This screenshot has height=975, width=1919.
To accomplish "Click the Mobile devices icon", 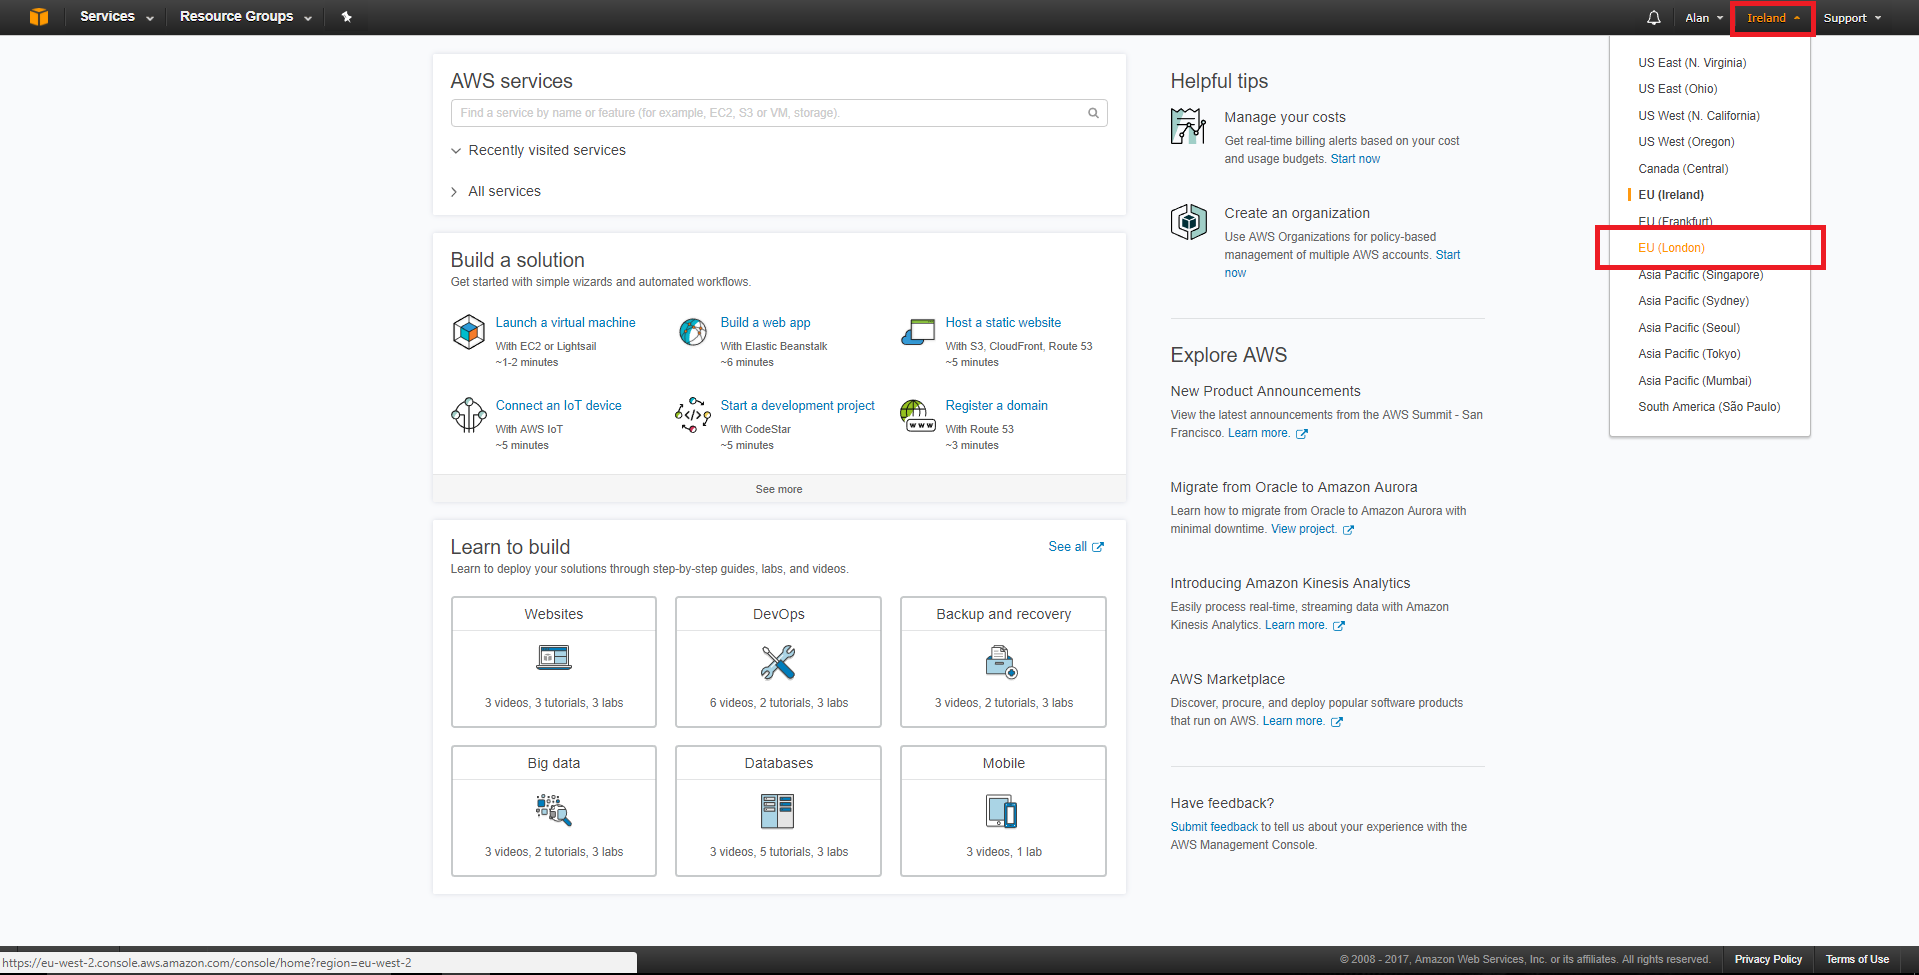I will point(1002,811).
